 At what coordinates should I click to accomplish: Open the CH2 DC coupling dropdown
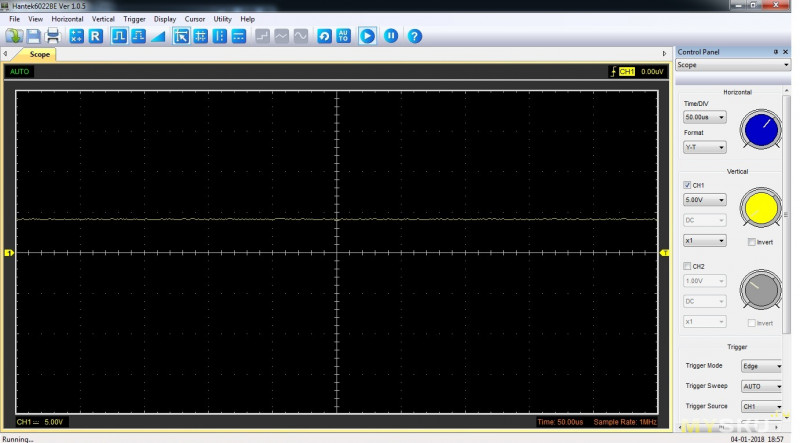coord(705,302)
